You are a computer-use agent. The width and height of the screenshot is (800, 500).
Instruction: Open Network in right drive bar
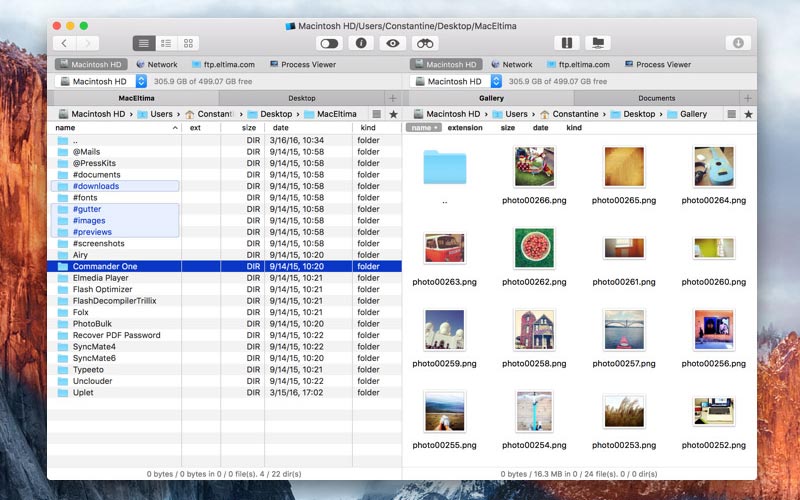pos(512,64)
